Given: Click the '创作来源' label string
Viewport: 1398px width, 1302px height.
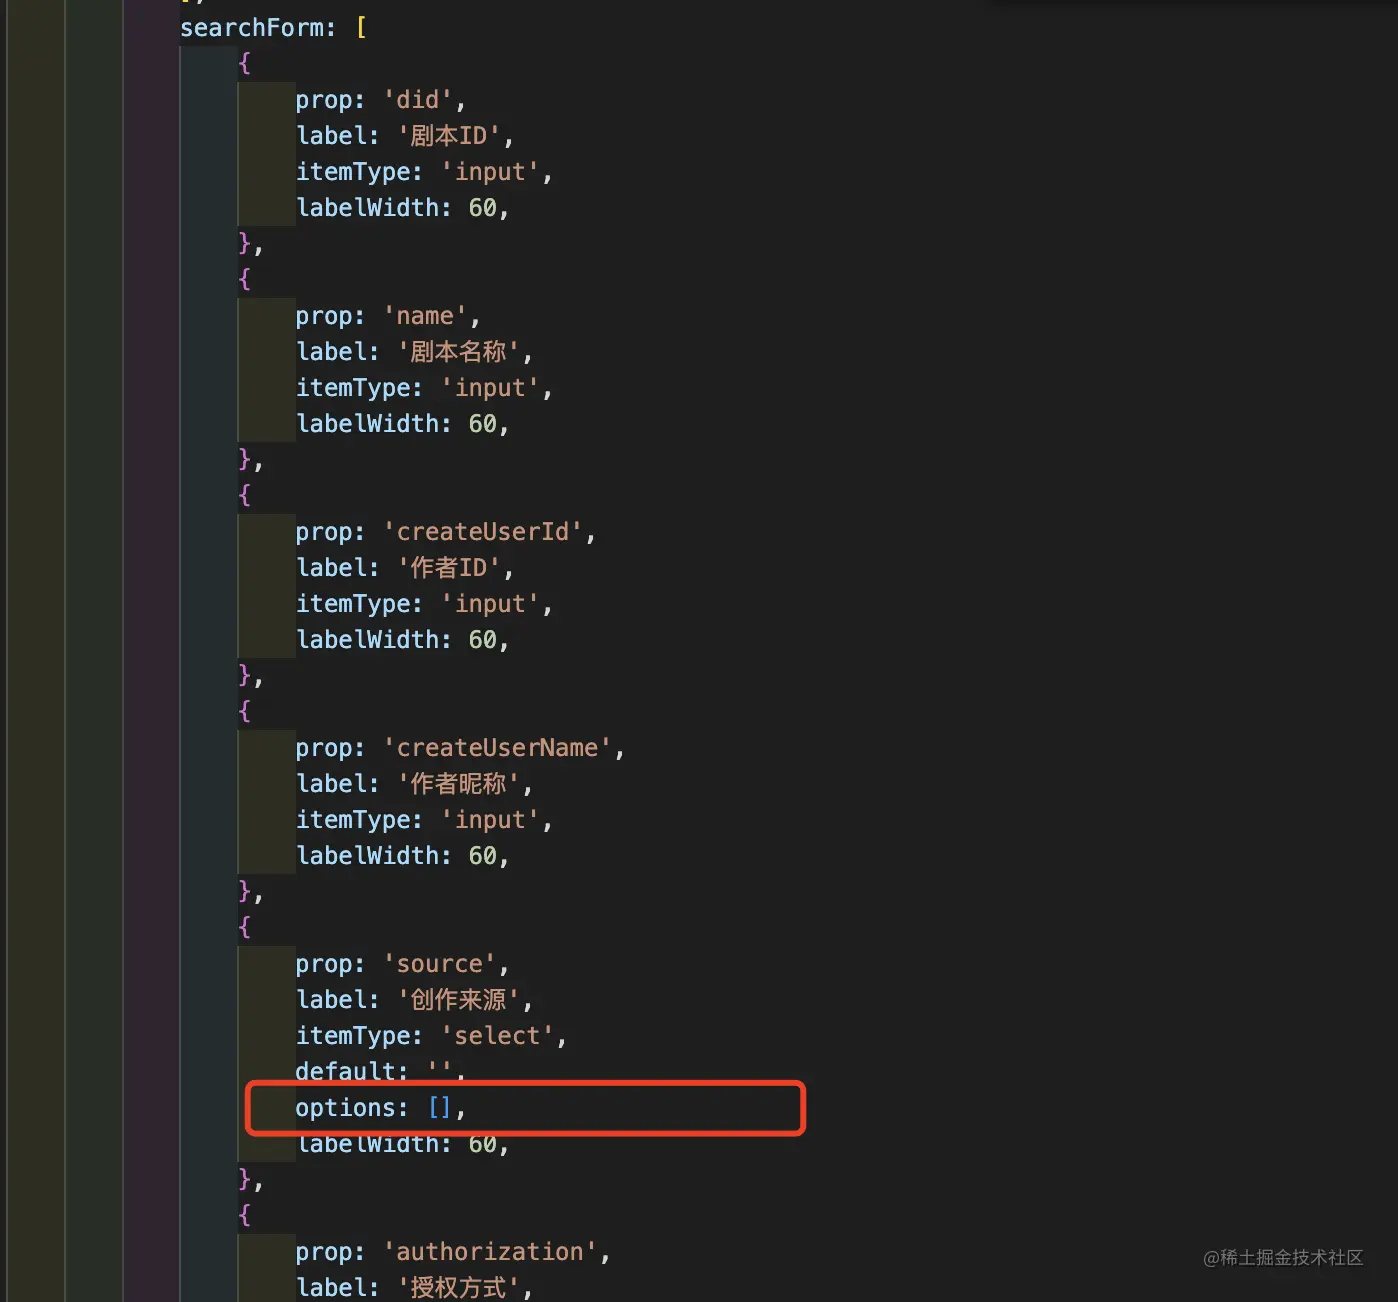Looking at the screenshot, I should tap(458, 1000).
